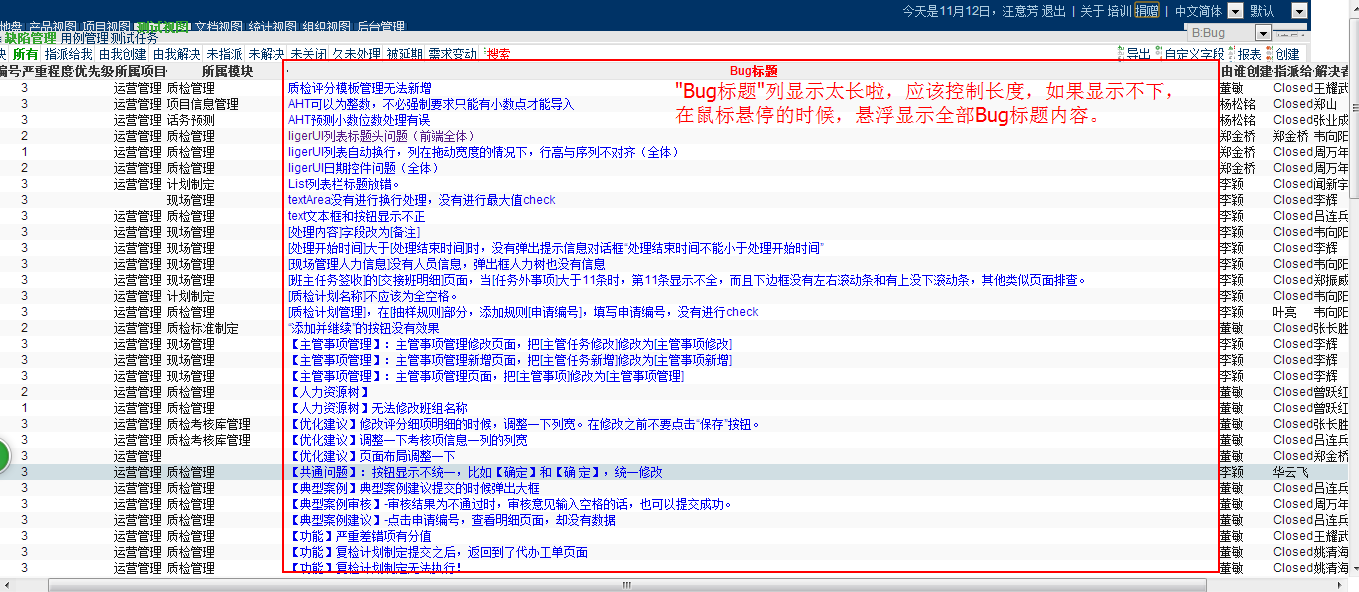Open bug AHT预测小数位数处理有误
The image size is (1359, 592).
click(x=359, y=120)
